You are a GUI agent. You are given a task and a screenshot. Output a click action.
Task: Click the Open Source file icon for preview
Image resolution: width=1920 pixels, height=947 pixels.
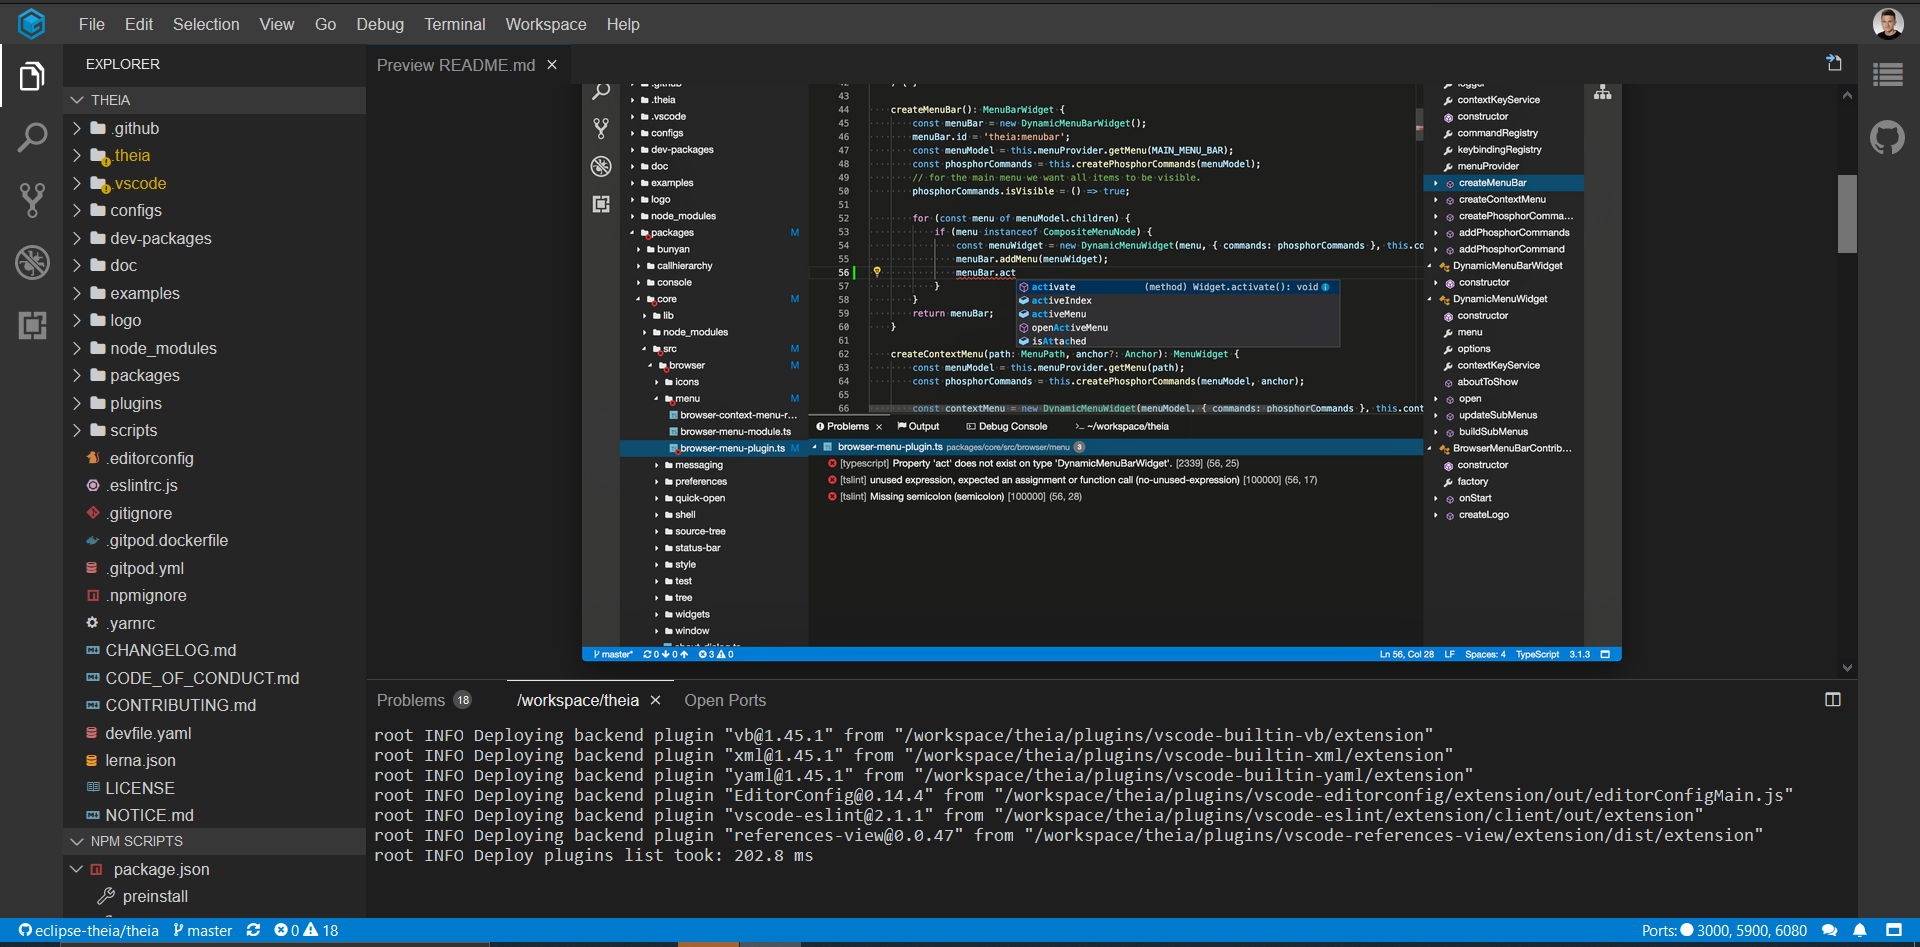(1834, 63)
